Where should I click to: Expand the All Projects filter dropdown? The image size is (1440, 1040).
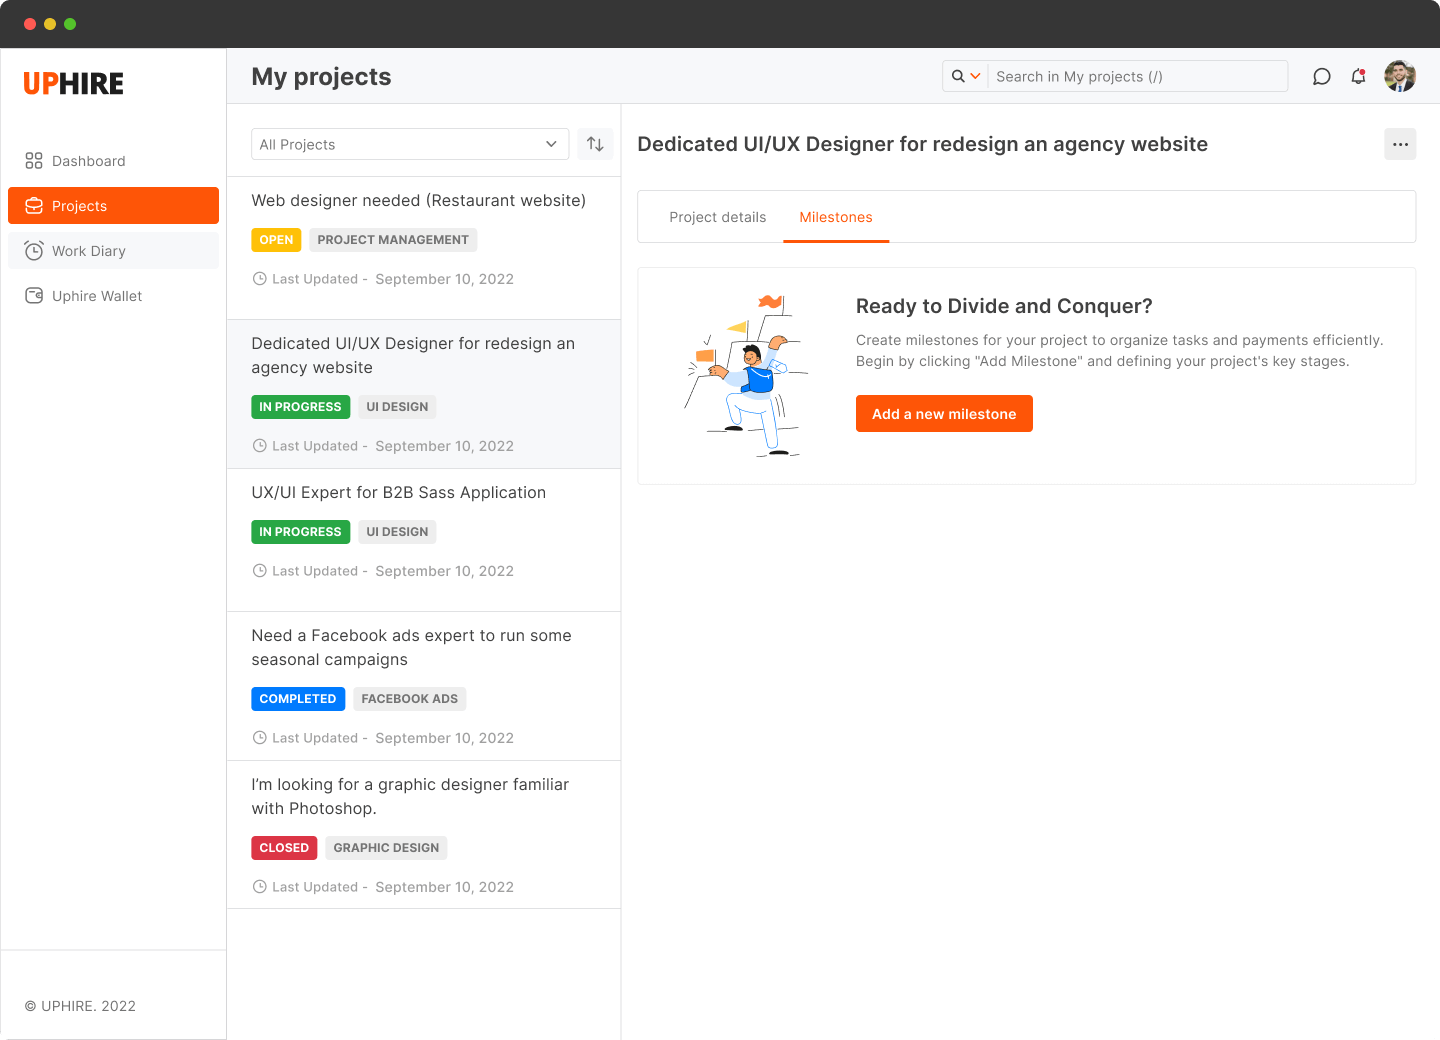point(410,144)
